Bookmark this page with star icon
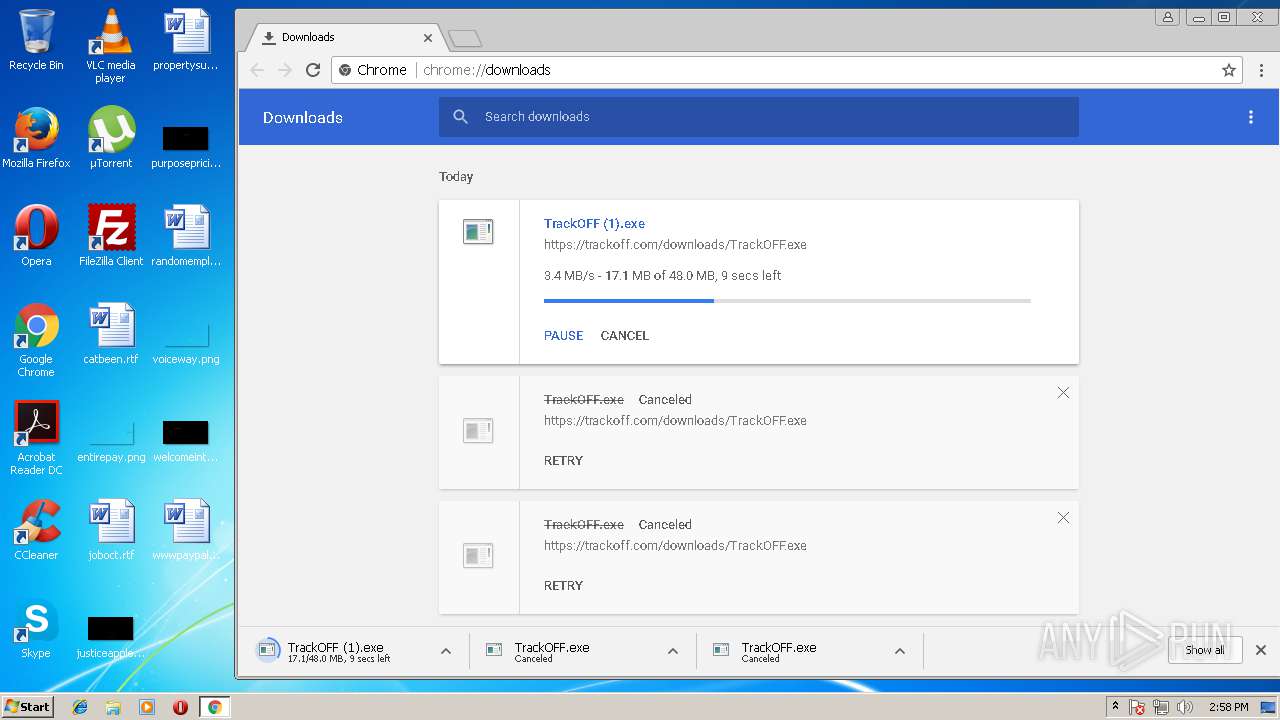The width and height of the screenshot is (1280, 720). point(1229,70)
